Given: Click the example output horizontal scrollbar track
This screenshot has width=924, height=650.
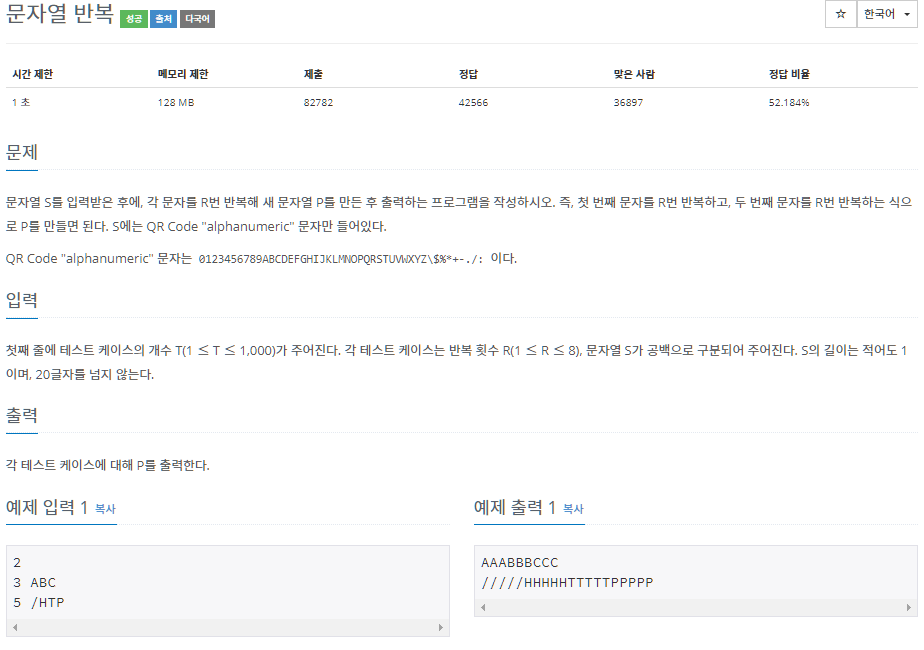Looking at the screenshot, I should click(696, 608).
